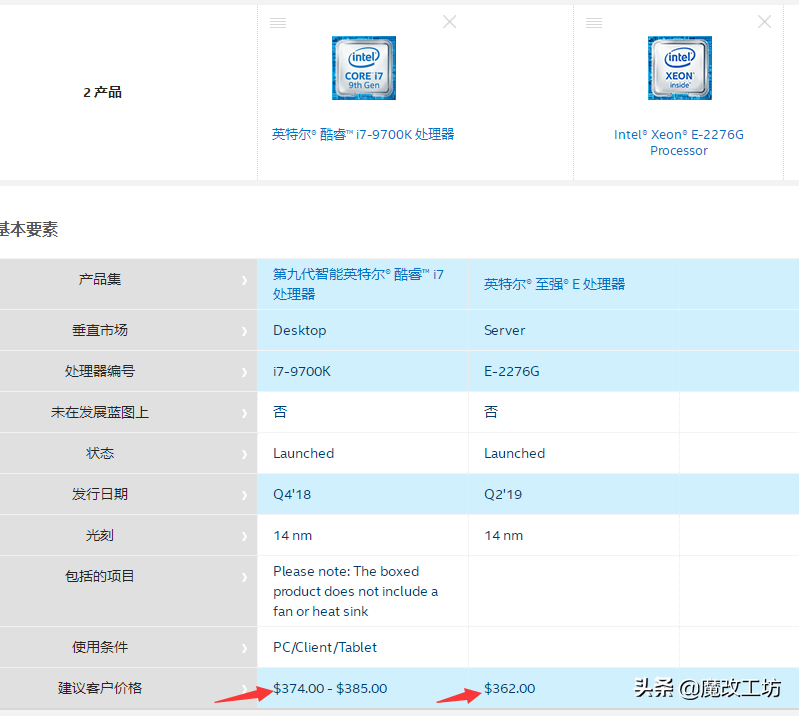Open the 英特尔 酷睿 i7-9700K 处理器 product link
The height and width of the screenshot is (716, 799).
(x=363, y=135)
